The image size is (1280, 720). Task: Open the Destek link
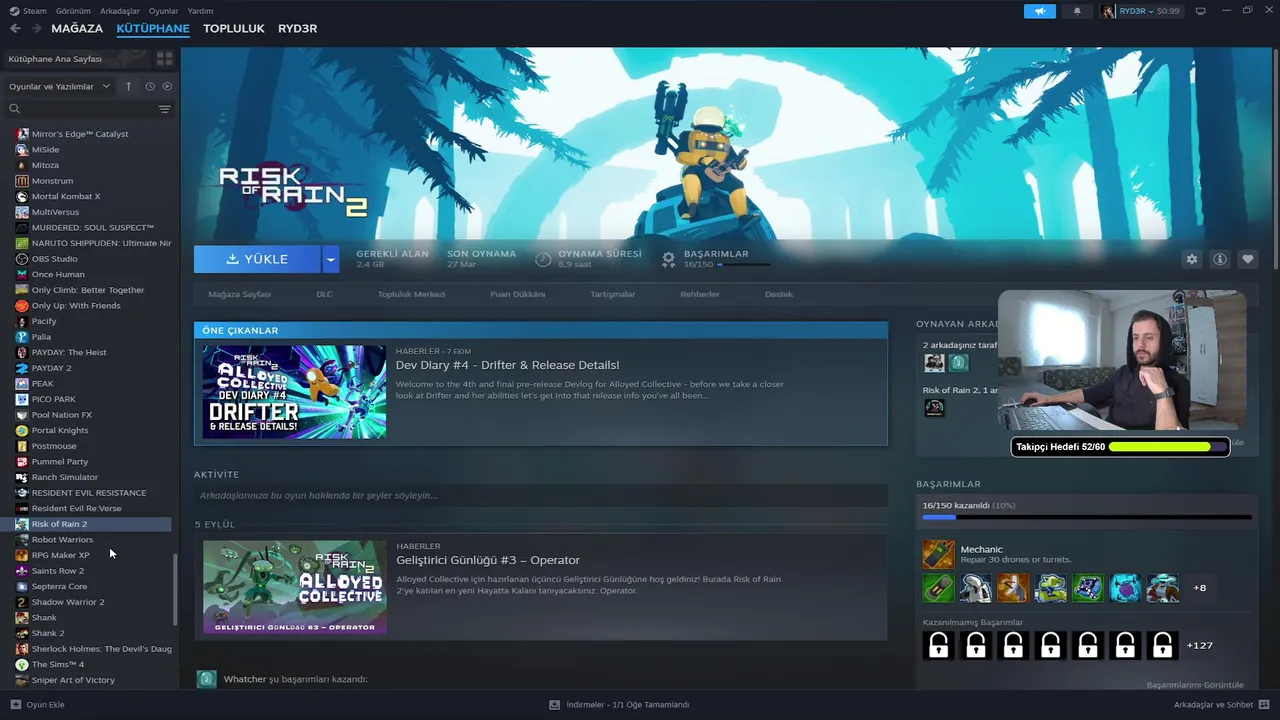[x=779, y=294]
